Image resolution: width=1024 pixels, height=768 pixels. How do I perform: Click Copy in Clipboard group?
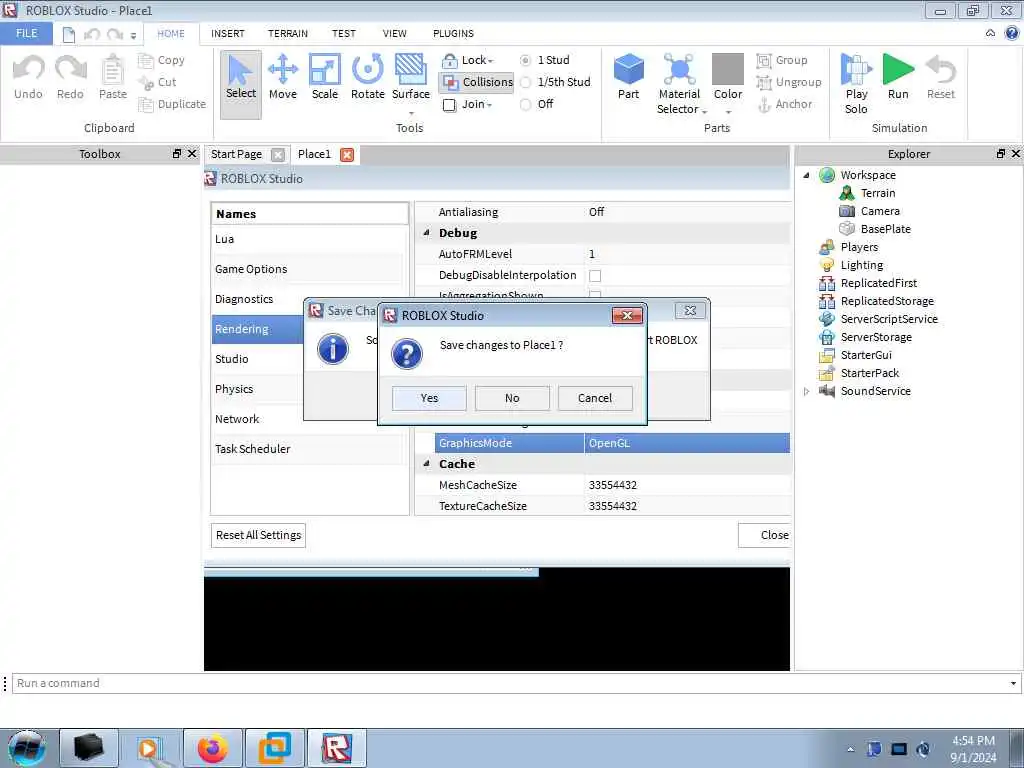pyautogui.click(x=162, y=60)
